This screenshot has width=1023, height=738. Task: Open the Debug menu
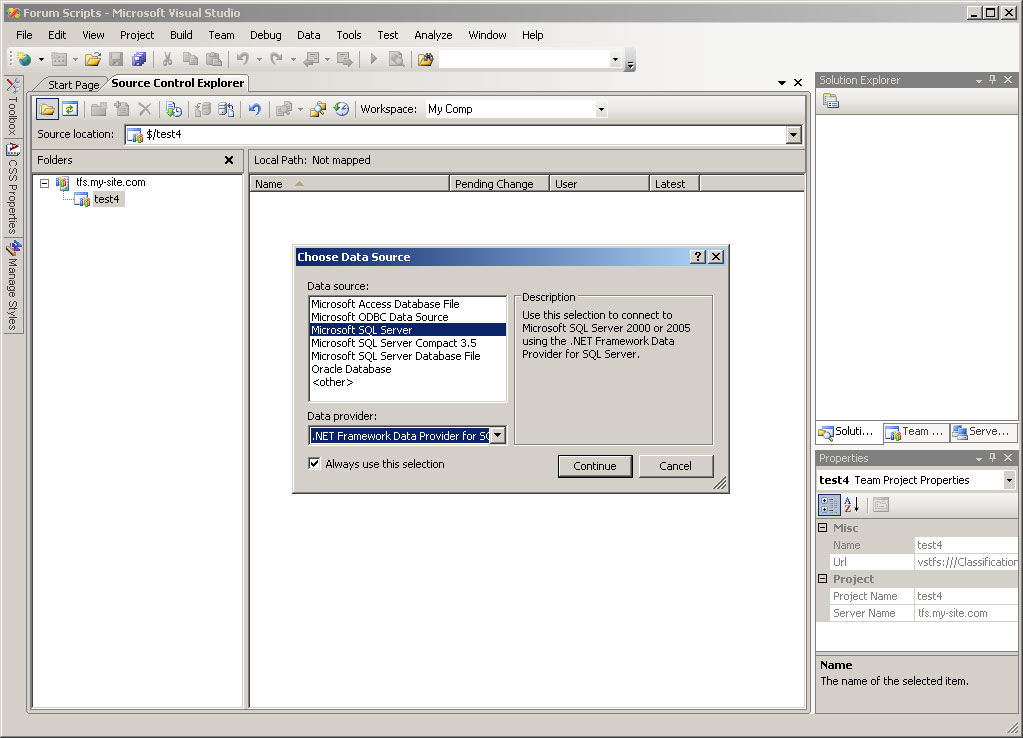(x=266, y=35)
